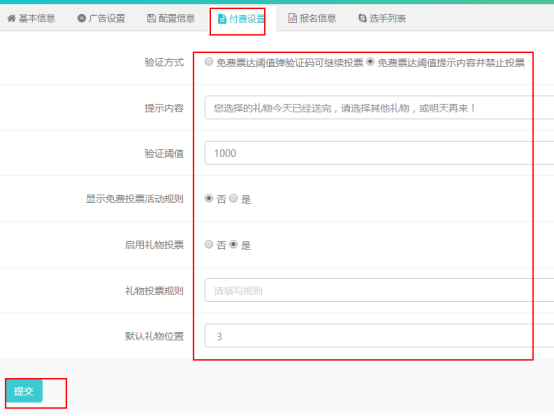Click the document icon beside 付费设置
This screenshot has height=416, width=554.
tap(222, 19)
